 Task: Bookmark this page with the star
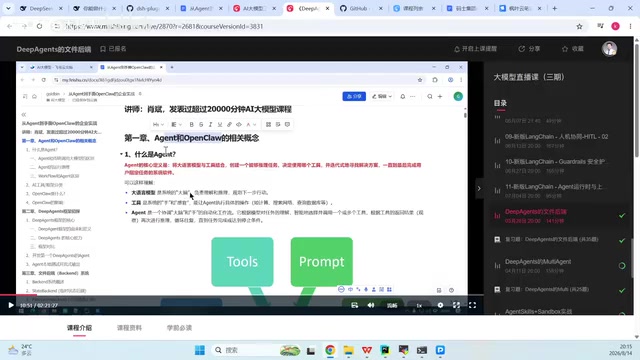(579, 26)
